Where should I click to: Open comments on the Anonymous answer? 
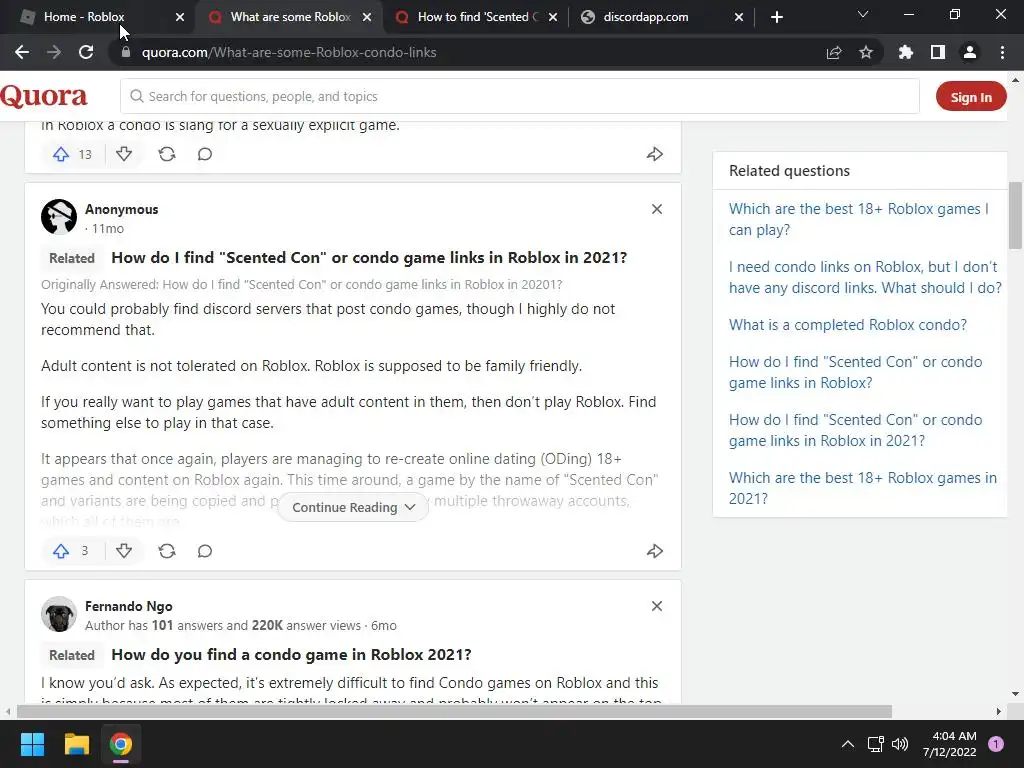coord(205,551)
